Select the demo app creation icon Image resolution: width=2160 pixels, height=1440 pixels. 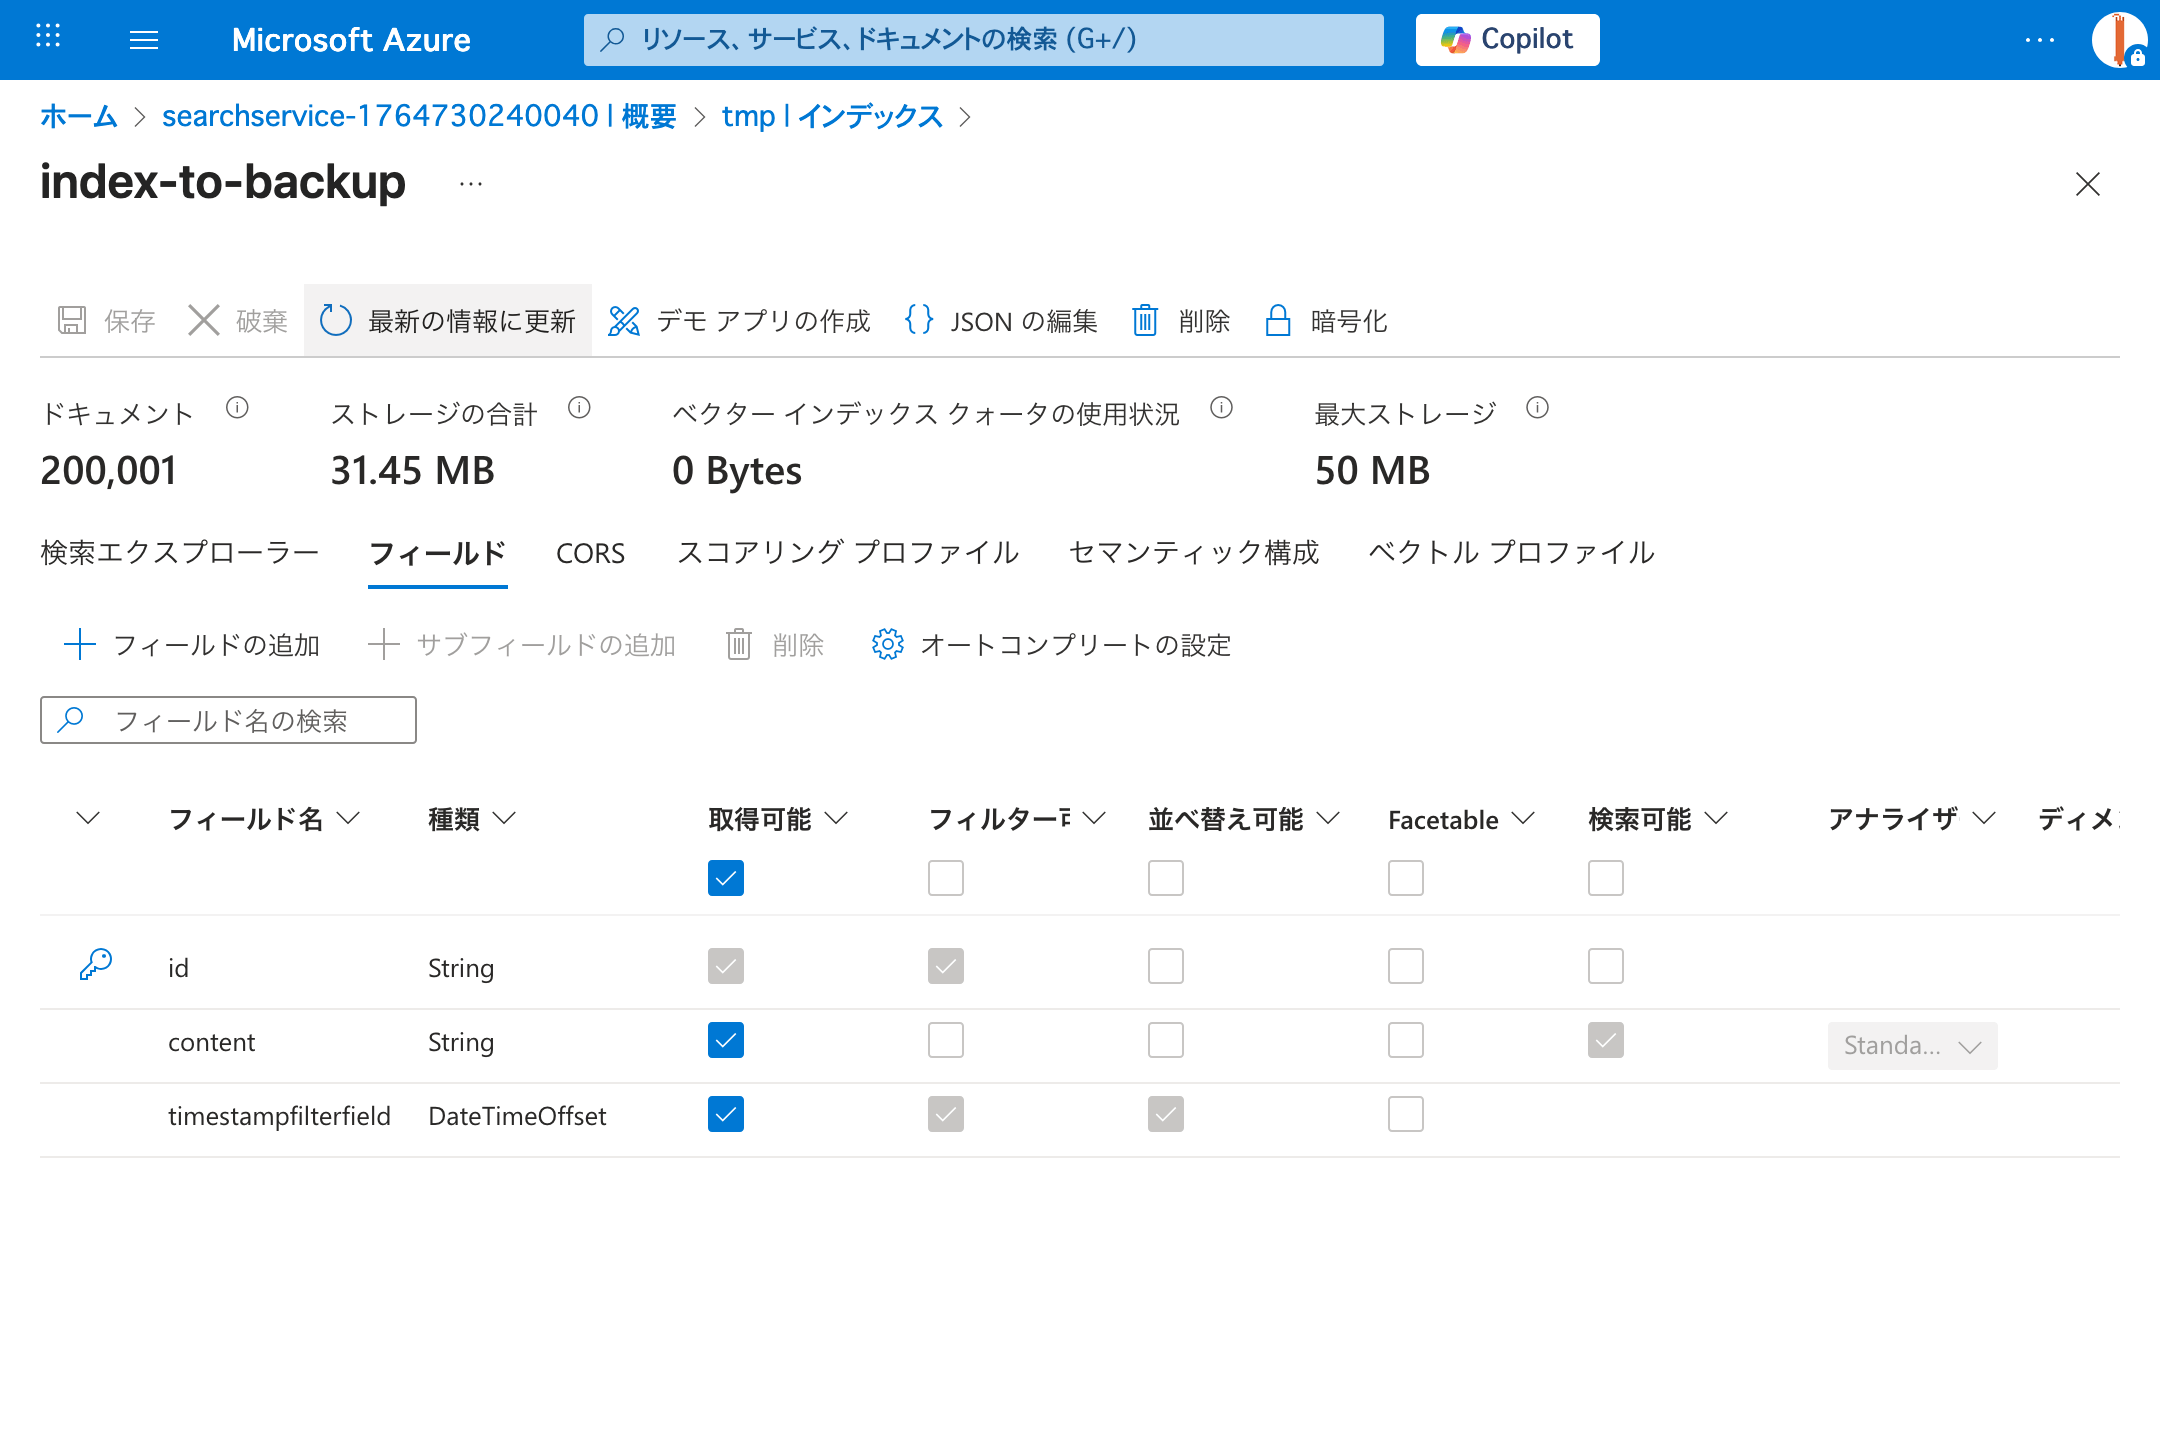[x=624, y=321]
